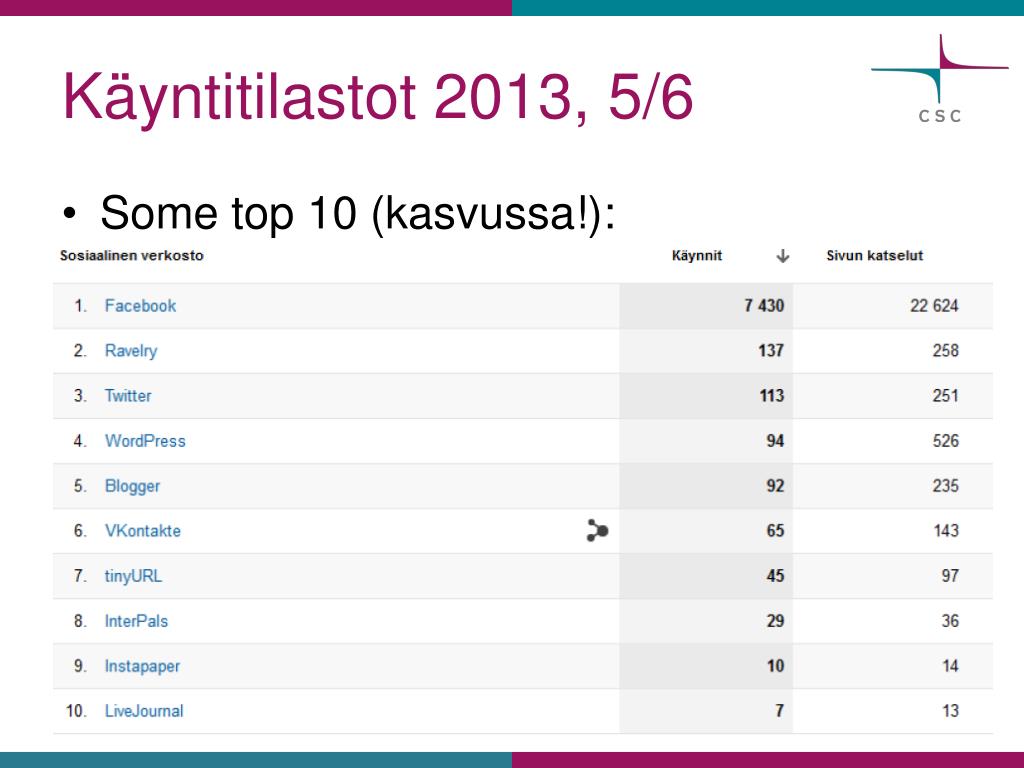Image resolution: width=1024 pixels, height=768 pixels.
Task: Select the visits value 7 430
Action: click(764, 306)
